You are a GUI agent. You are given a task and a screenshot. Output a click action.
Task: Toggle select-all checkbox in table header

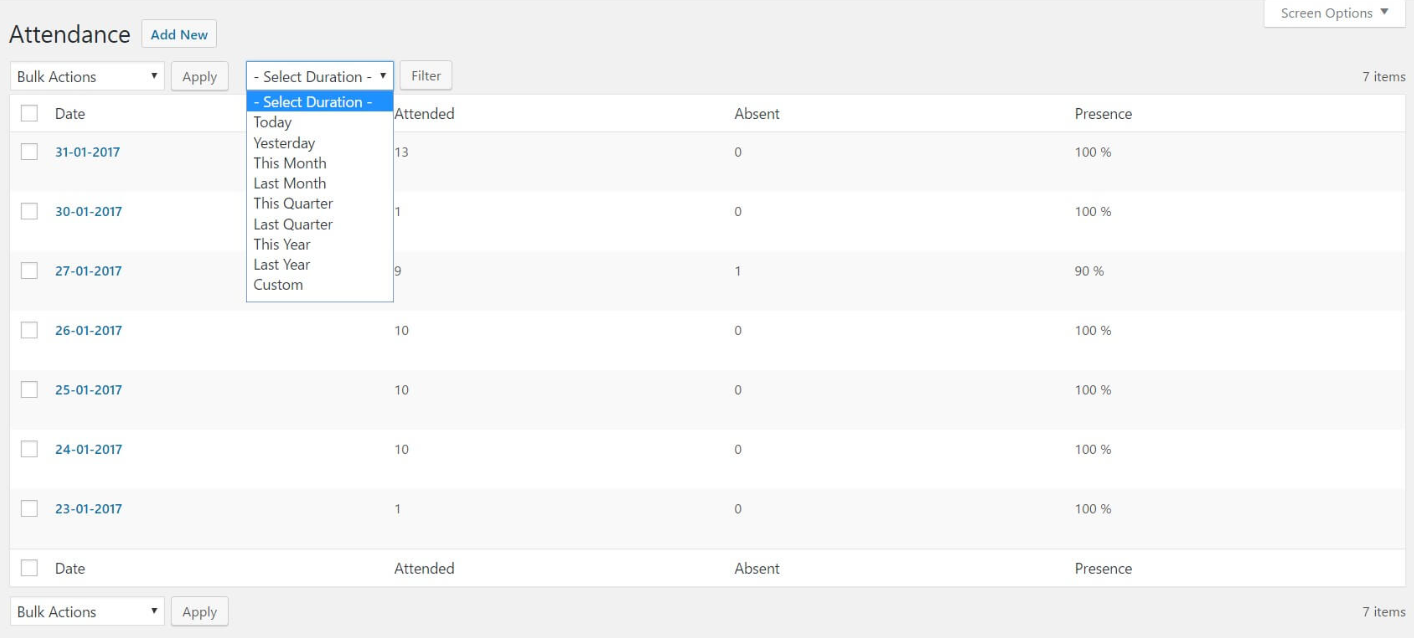30,114
